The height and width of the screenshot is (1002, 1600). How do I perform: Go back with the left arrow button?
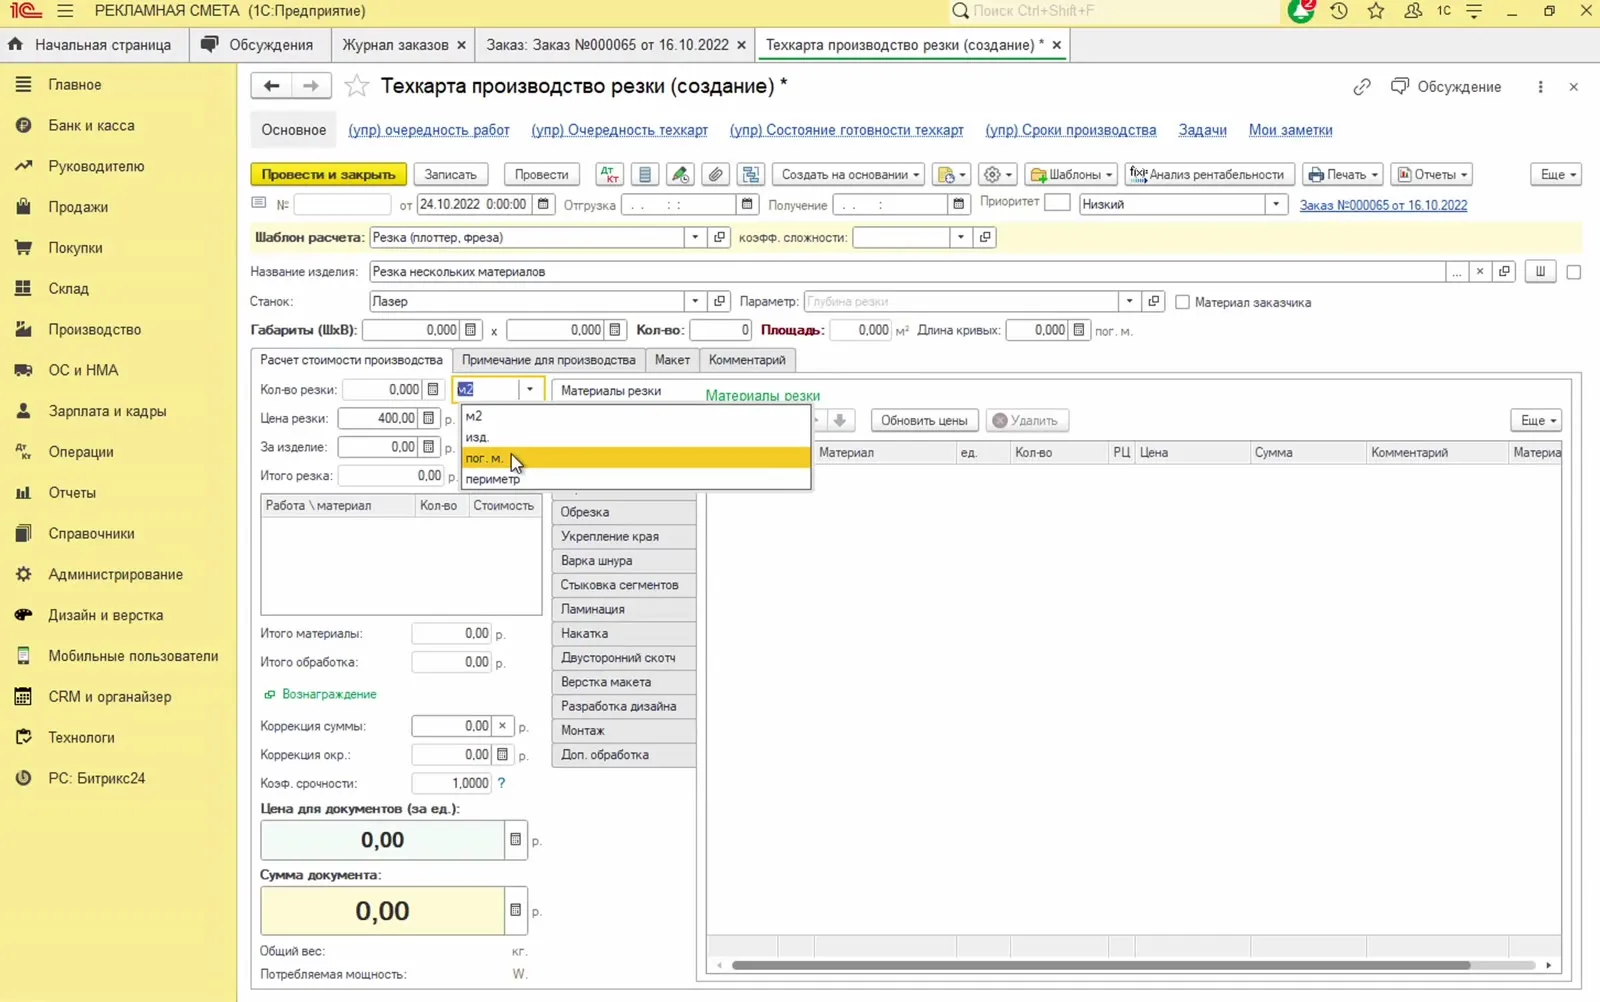coord(271,86)
